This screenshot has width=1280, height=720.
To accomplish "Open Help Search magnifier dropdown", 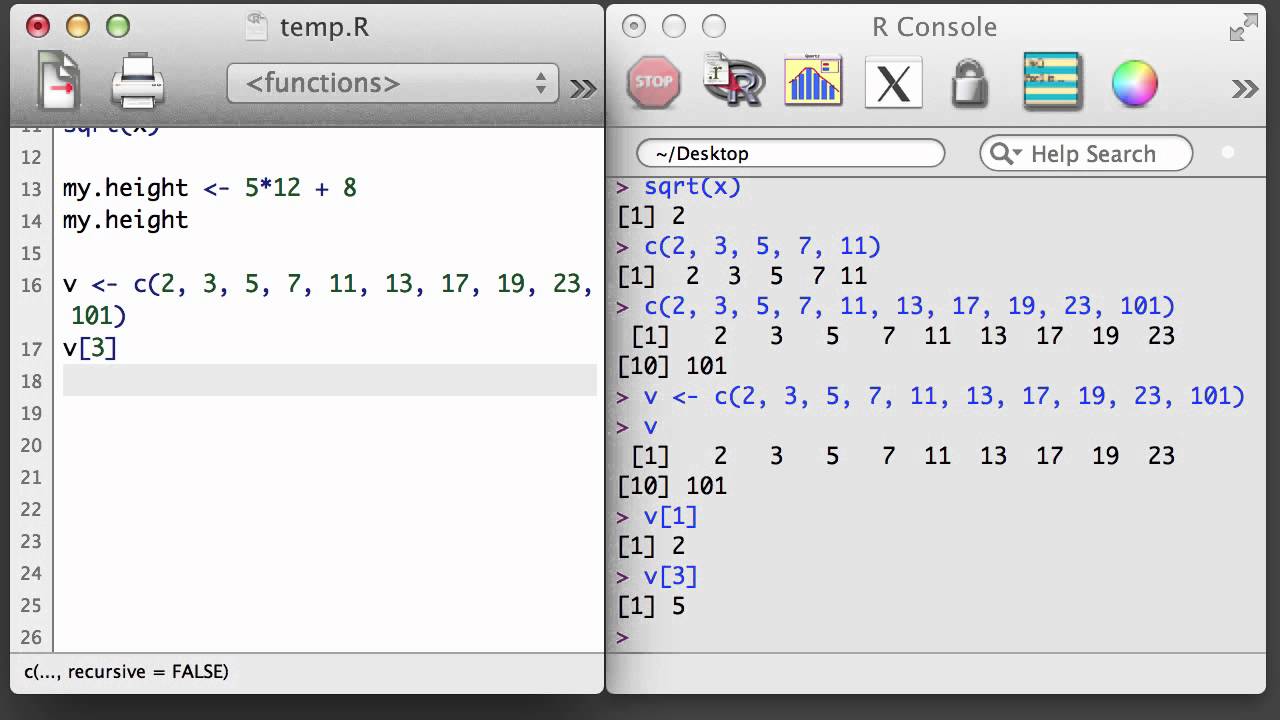I will [1003, 154].
